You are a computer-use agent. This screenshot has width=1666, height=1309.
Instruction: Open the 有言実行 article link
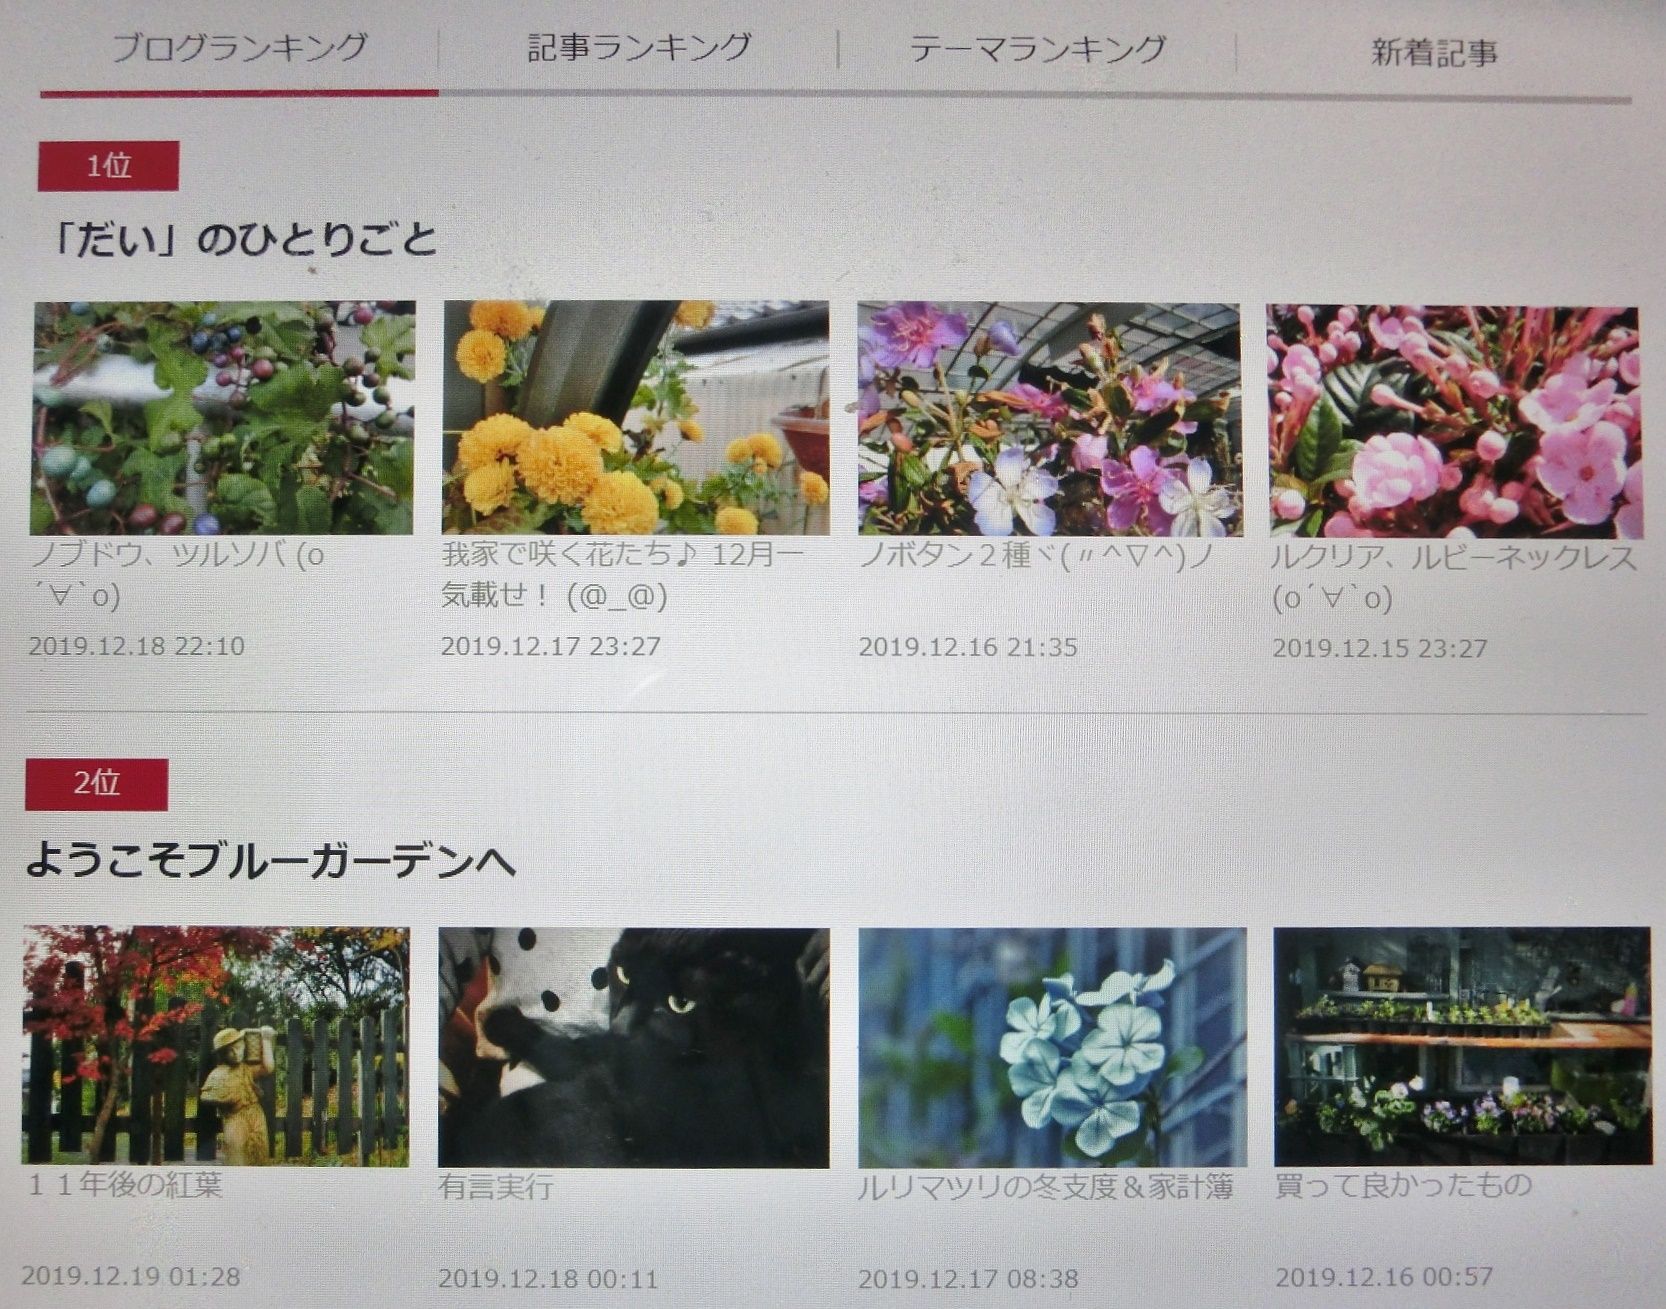(496, 1188)
